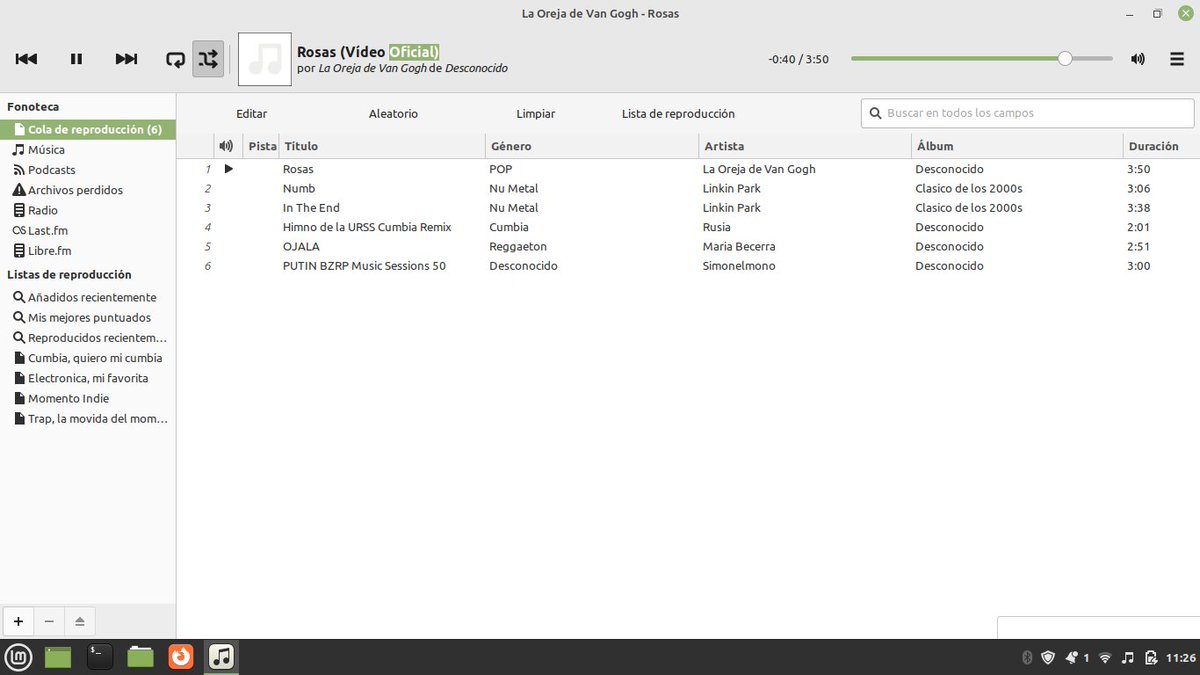
Task: Open the volume control speaker icon
Action: pyautogui.click(x=1138, y=59)
